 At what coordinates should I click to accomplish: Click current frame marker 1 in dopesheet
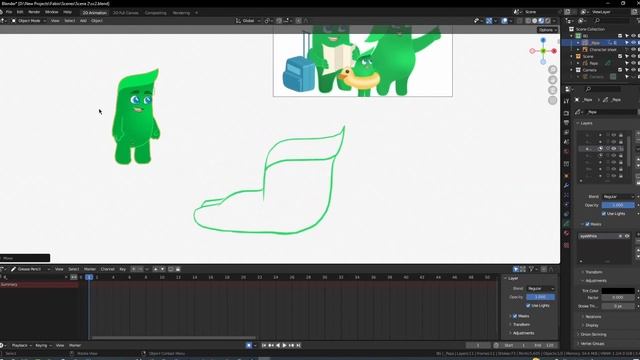[x=89, y=277]
